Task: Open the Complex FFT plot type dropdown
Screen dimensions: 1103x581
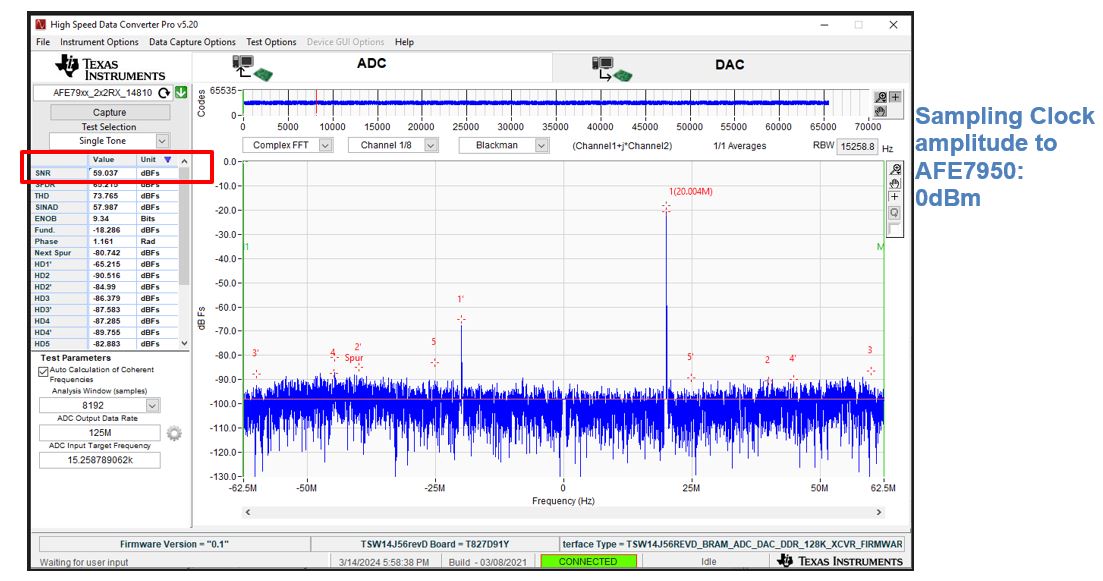Action: point(325,146)
